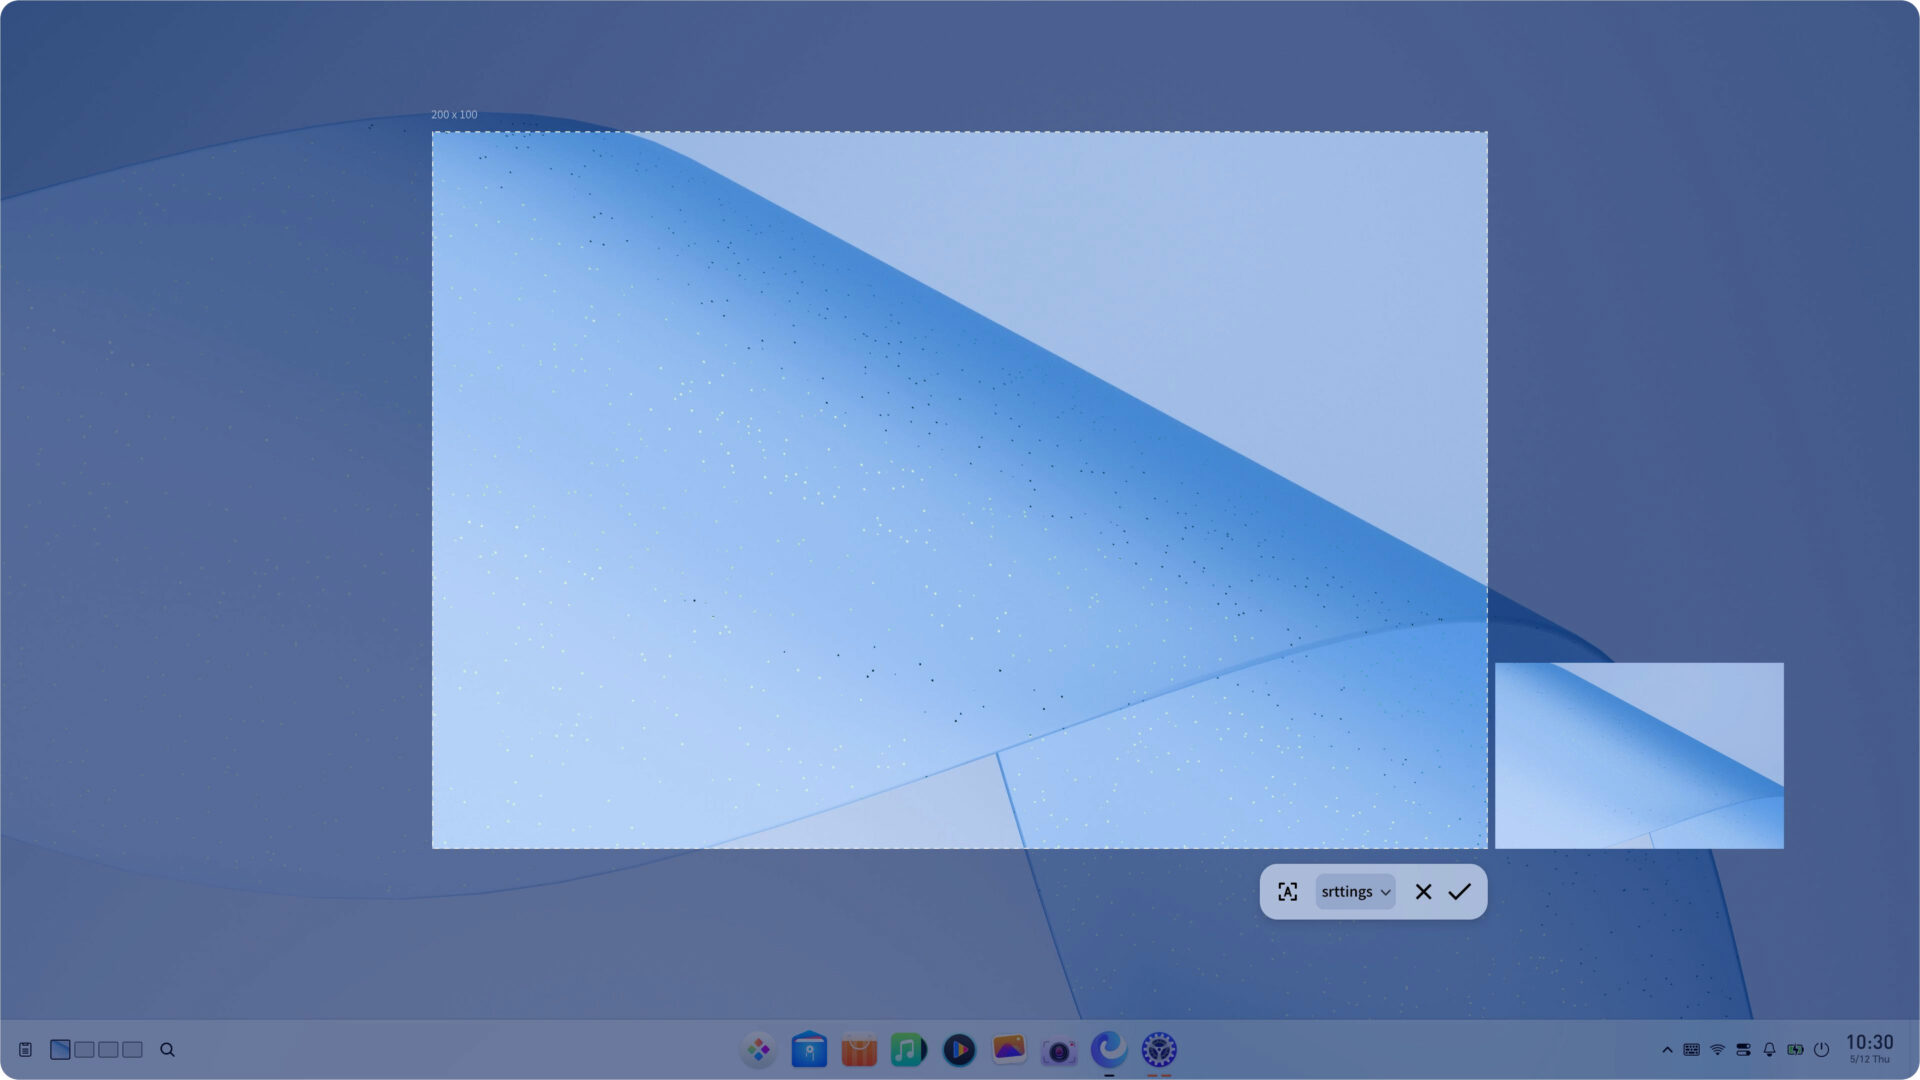This screenshot has width=1920, height=1080.
Task: Launch the Browser from the dock
Action: click(1108, 1050)
